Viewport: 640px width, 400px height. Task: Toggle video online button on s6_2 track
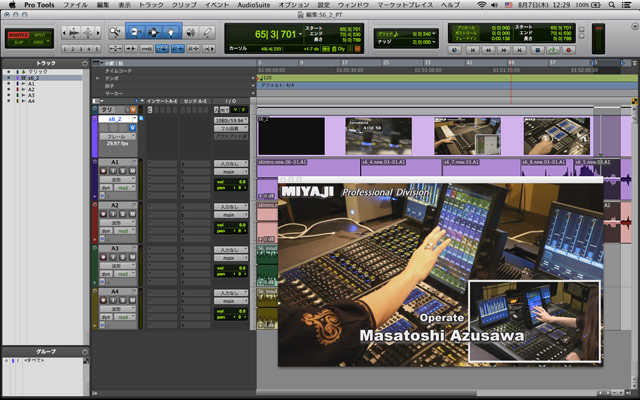[132, 128]
